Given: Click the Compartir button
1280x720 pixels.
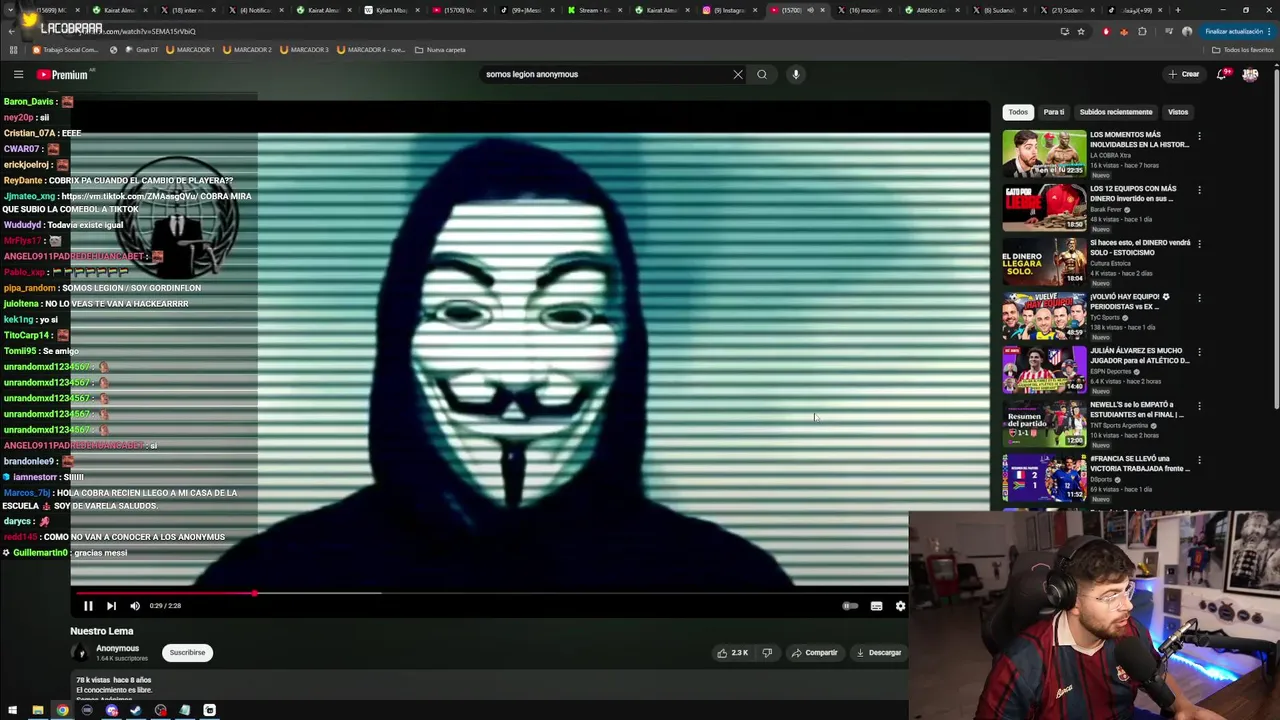Looking at the screenshot, I should tap(815, 653).
